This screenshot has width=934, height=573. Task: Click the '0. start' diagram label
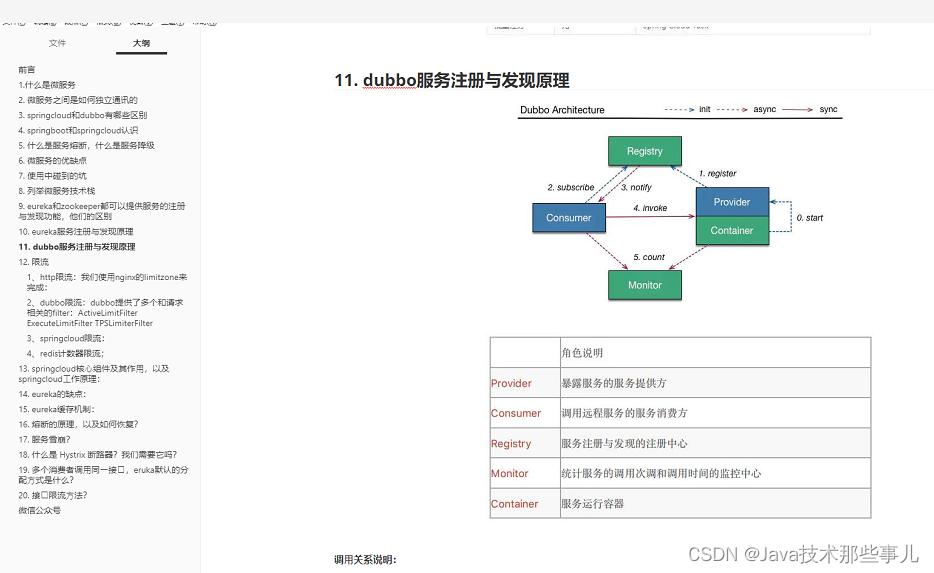810,217
